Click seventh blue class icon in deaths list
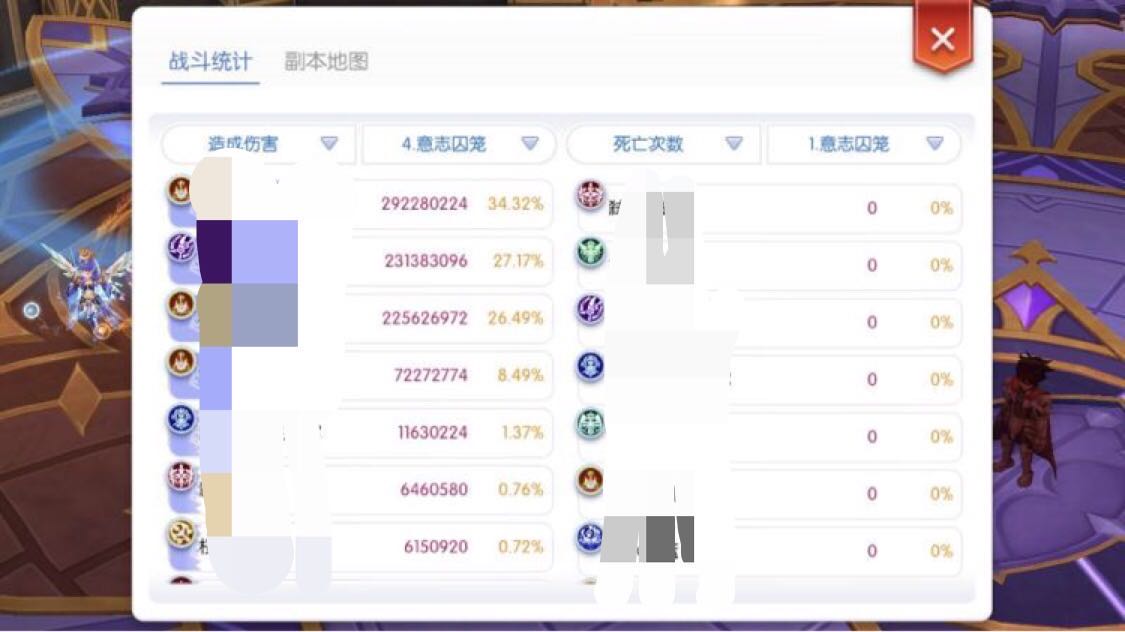This screenshot has width=1125, height=632. coord(590,538)
